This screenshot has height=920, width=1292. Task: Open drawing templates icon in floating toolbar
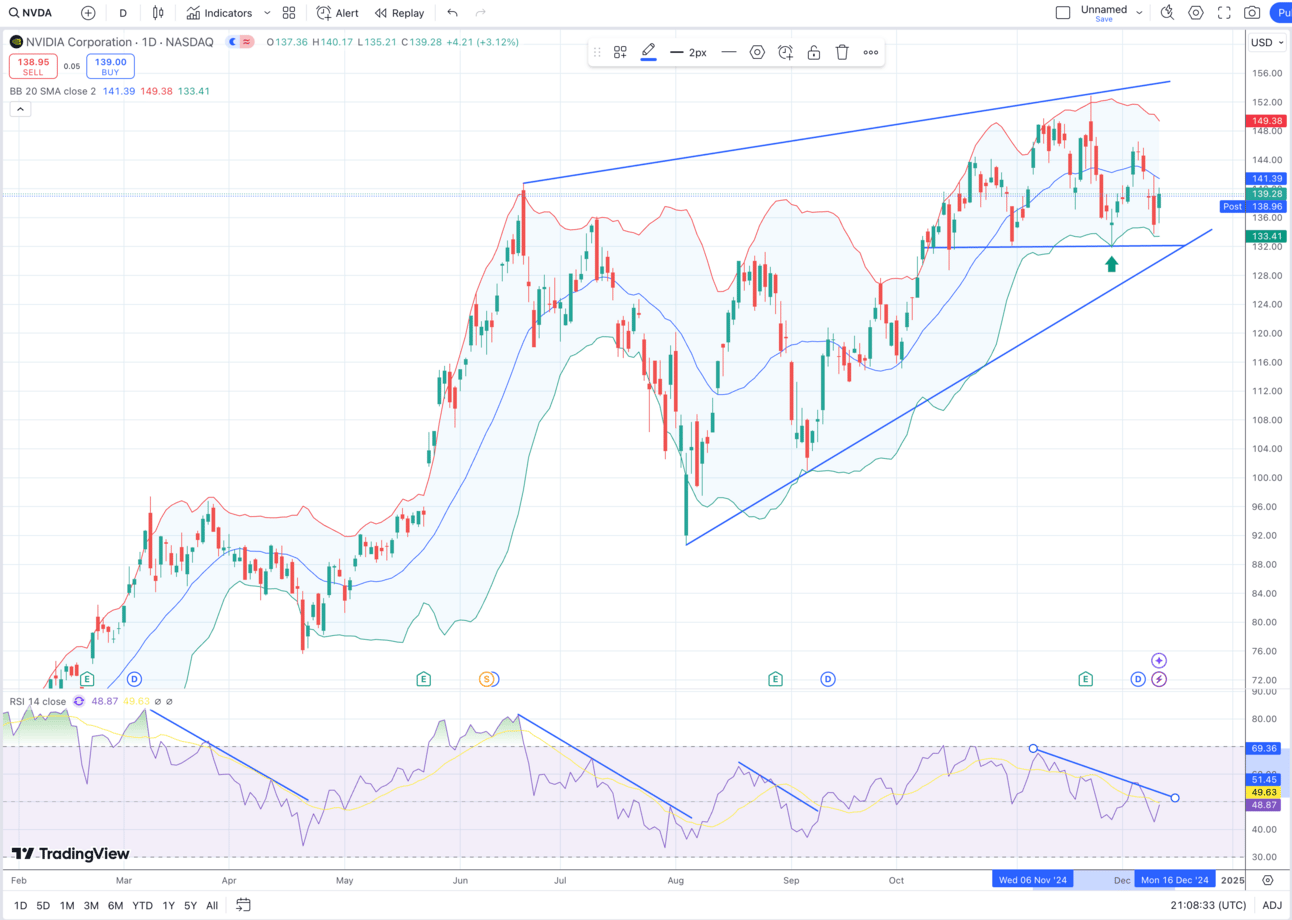(620, 52)
